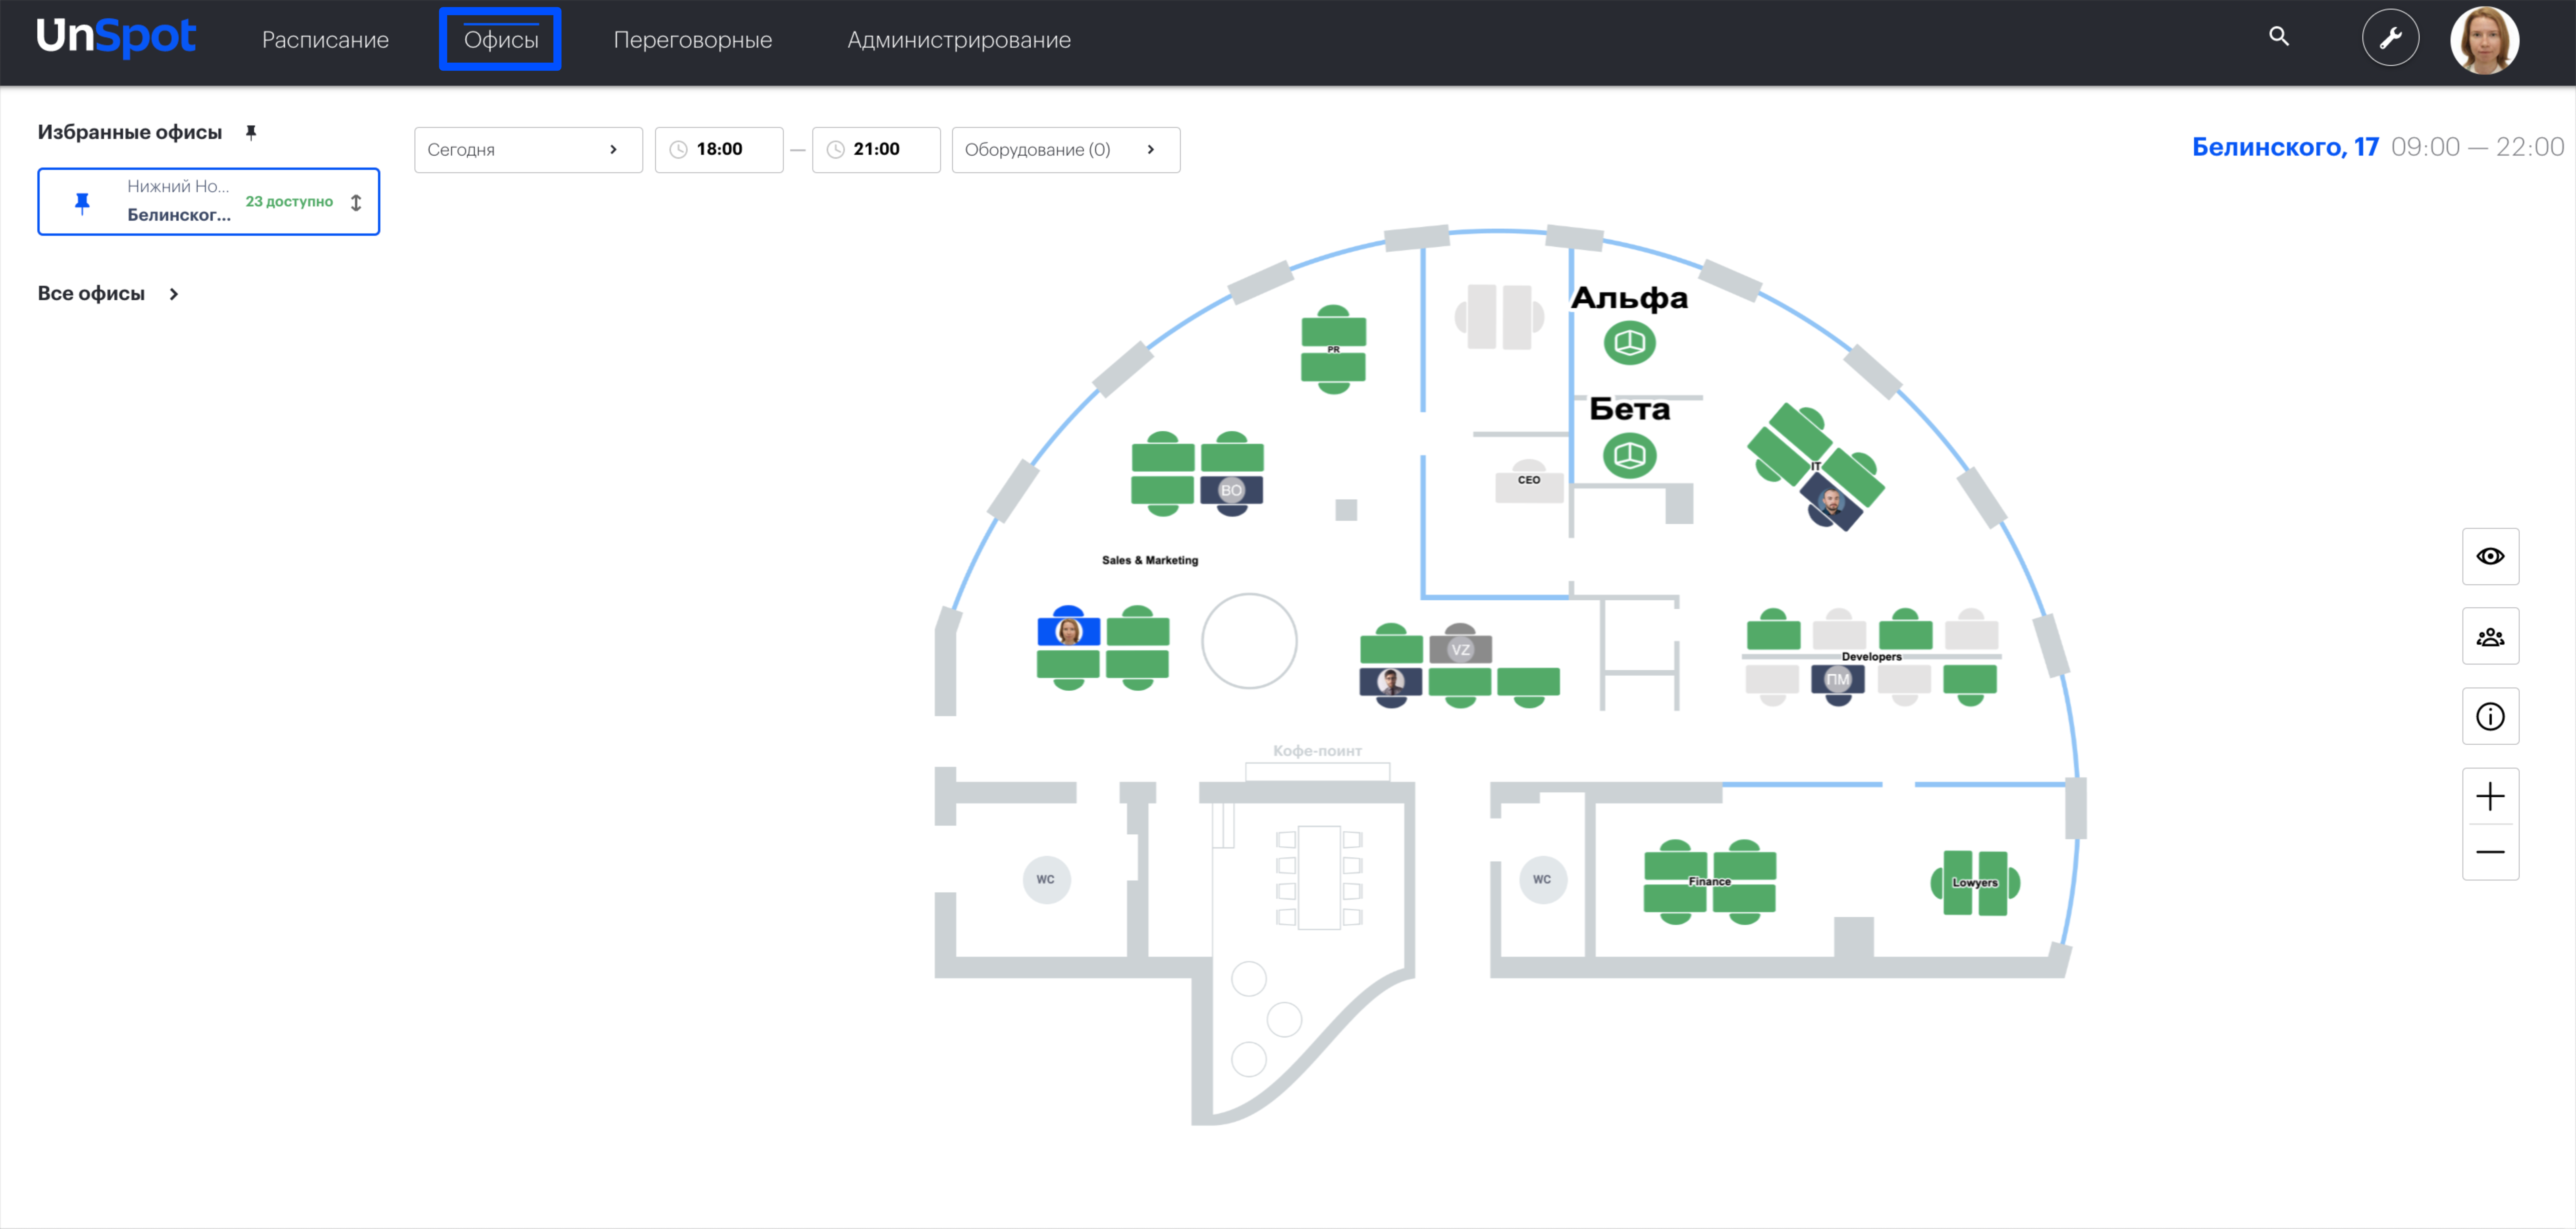Click the Кофе-поинт label

(x=1317, y=751)
